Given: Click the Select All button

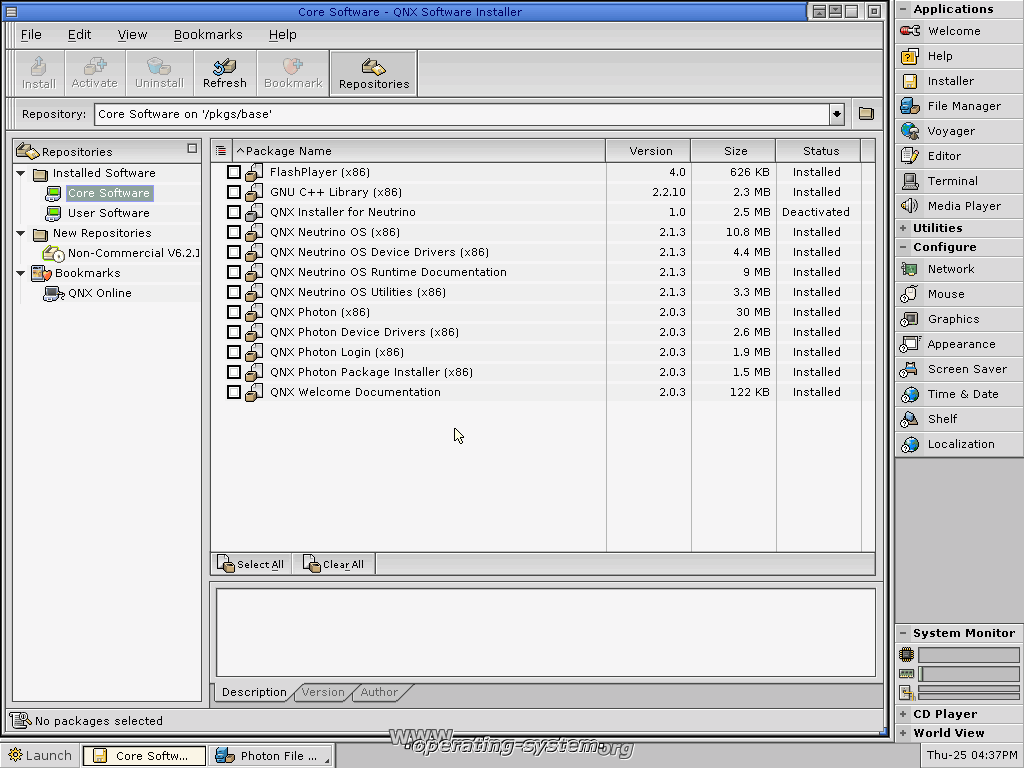Looking at the screenshot, I should 251,564.
